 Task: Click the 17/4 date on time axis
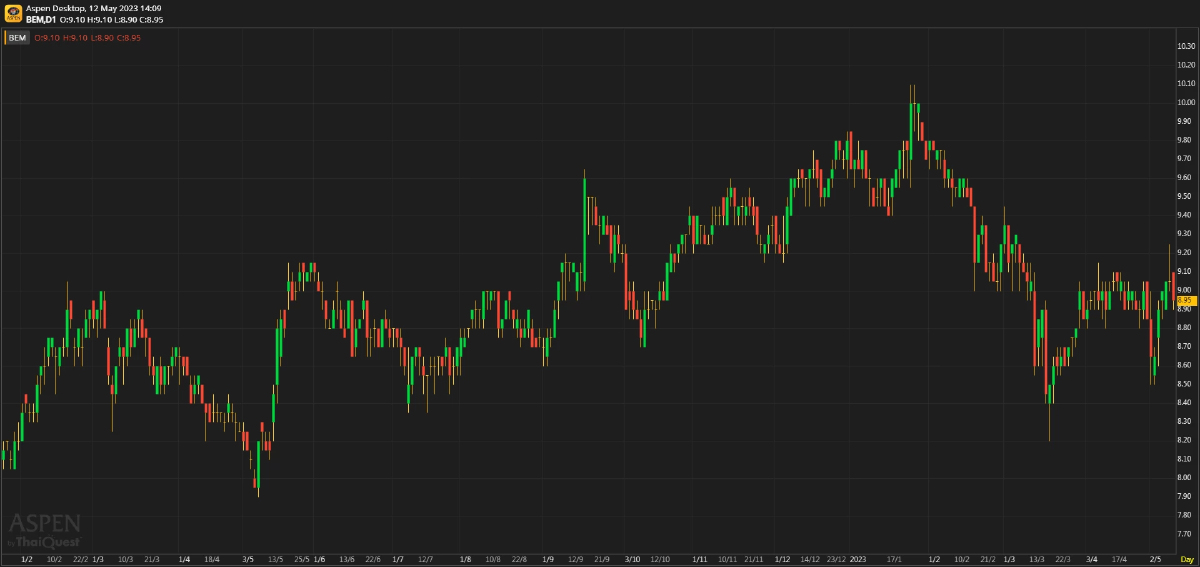(x=1120, y=558)
